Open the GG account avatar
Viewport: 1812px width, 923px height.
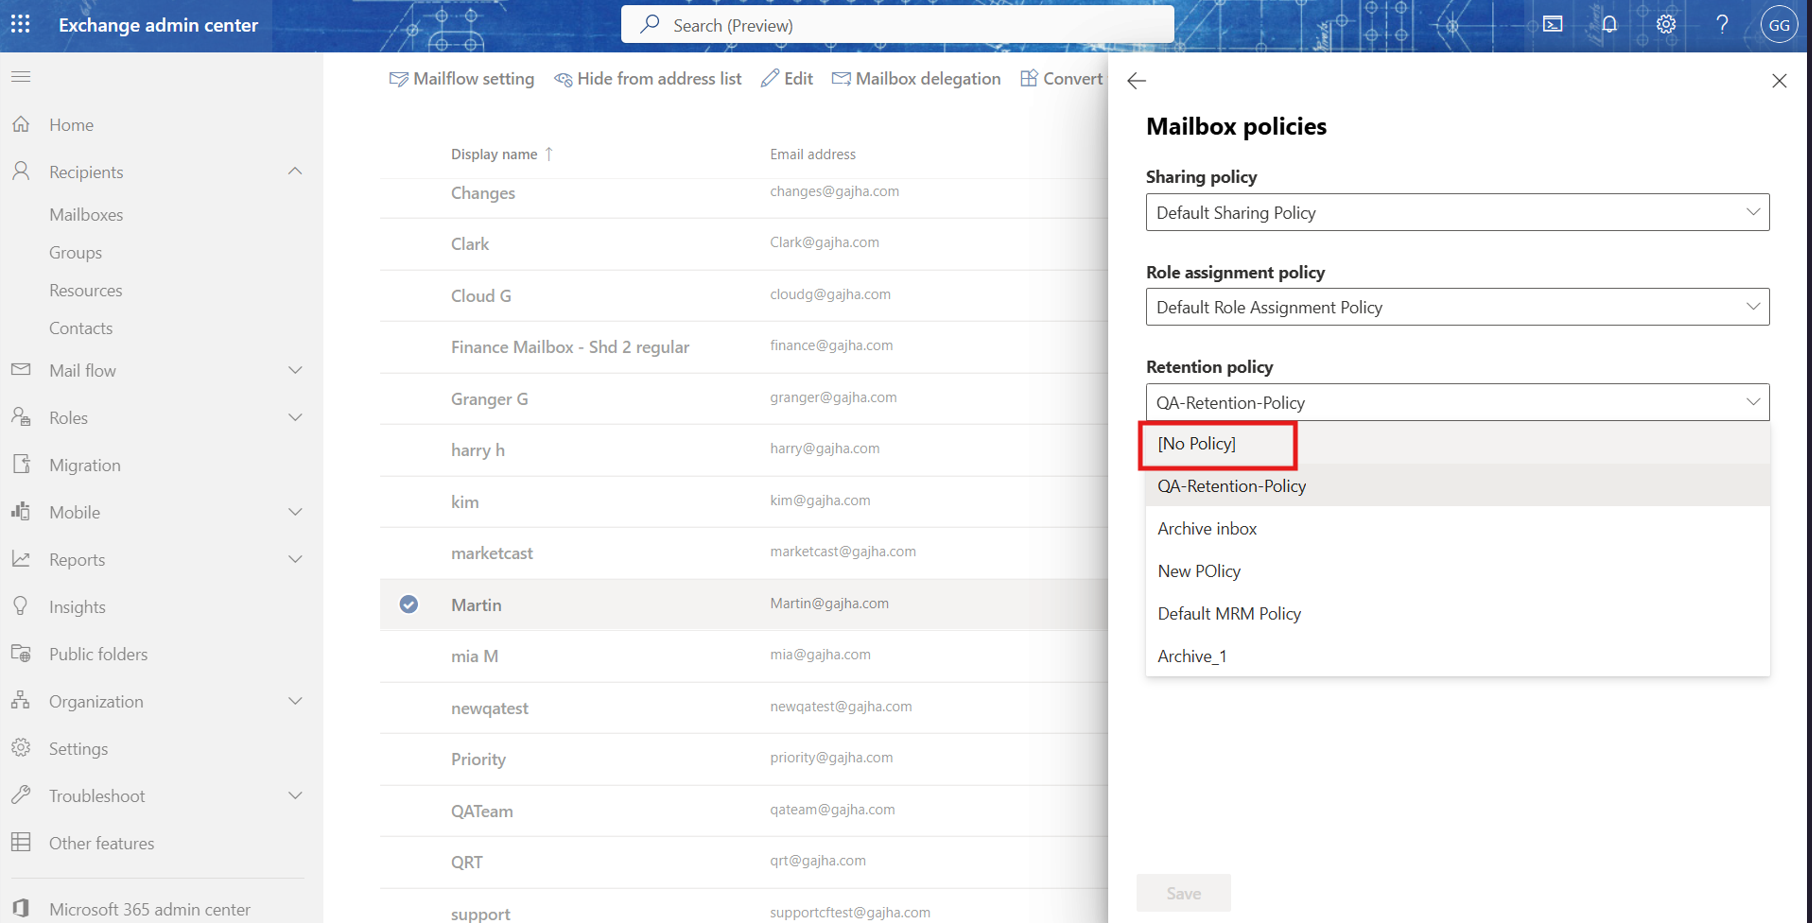[1779, 25]
